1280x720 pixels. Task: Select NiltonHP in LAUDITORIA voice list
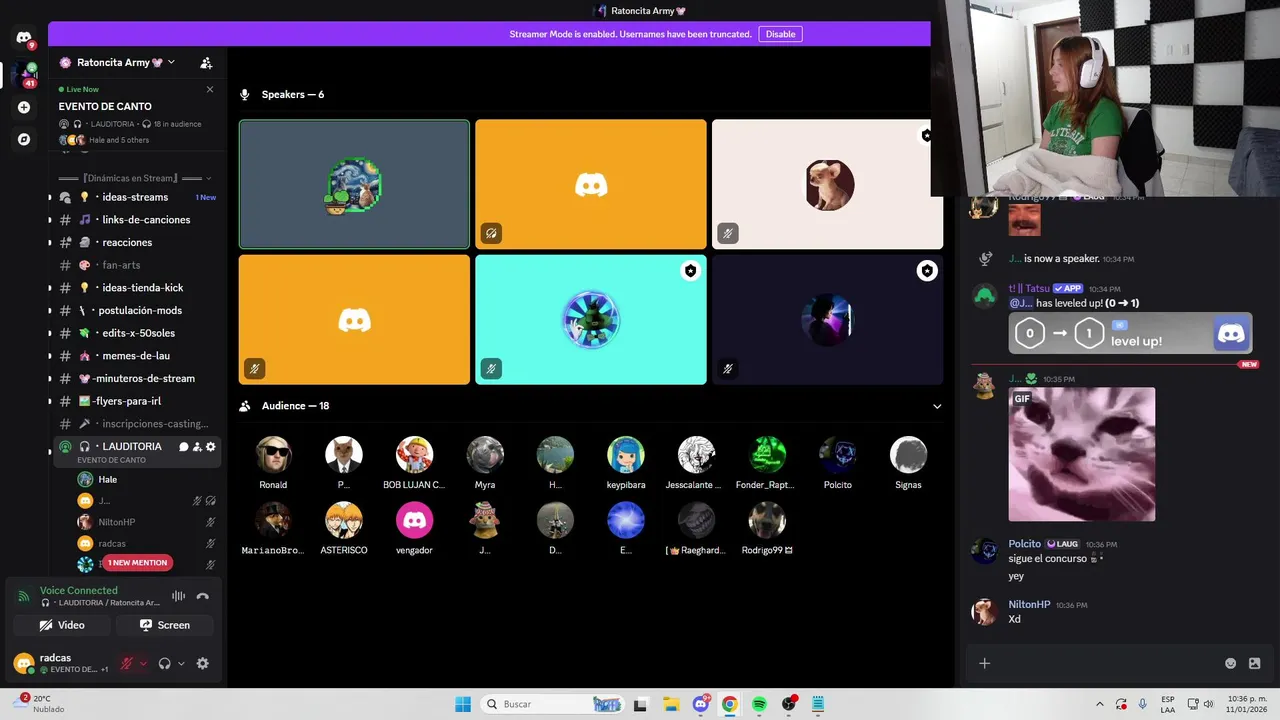pos(147,522)
